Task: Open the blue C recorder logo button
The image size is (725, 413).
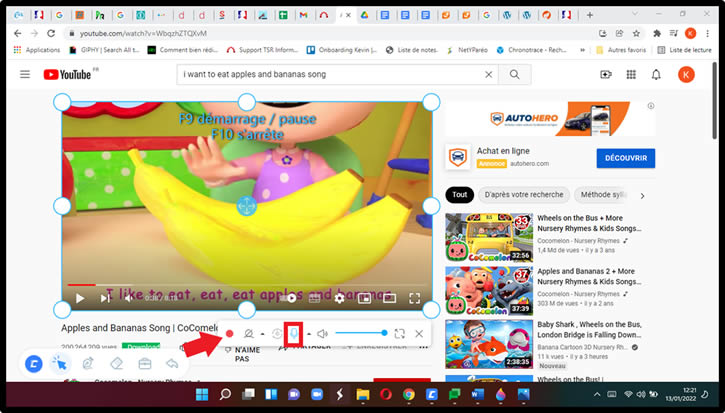Action: pyautogui.click(x=34, y=364)
